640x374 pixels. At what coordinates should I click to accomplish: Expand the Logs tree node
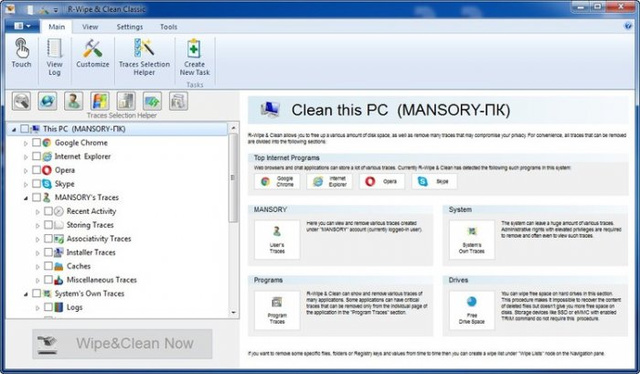click(x=38, y=308)
